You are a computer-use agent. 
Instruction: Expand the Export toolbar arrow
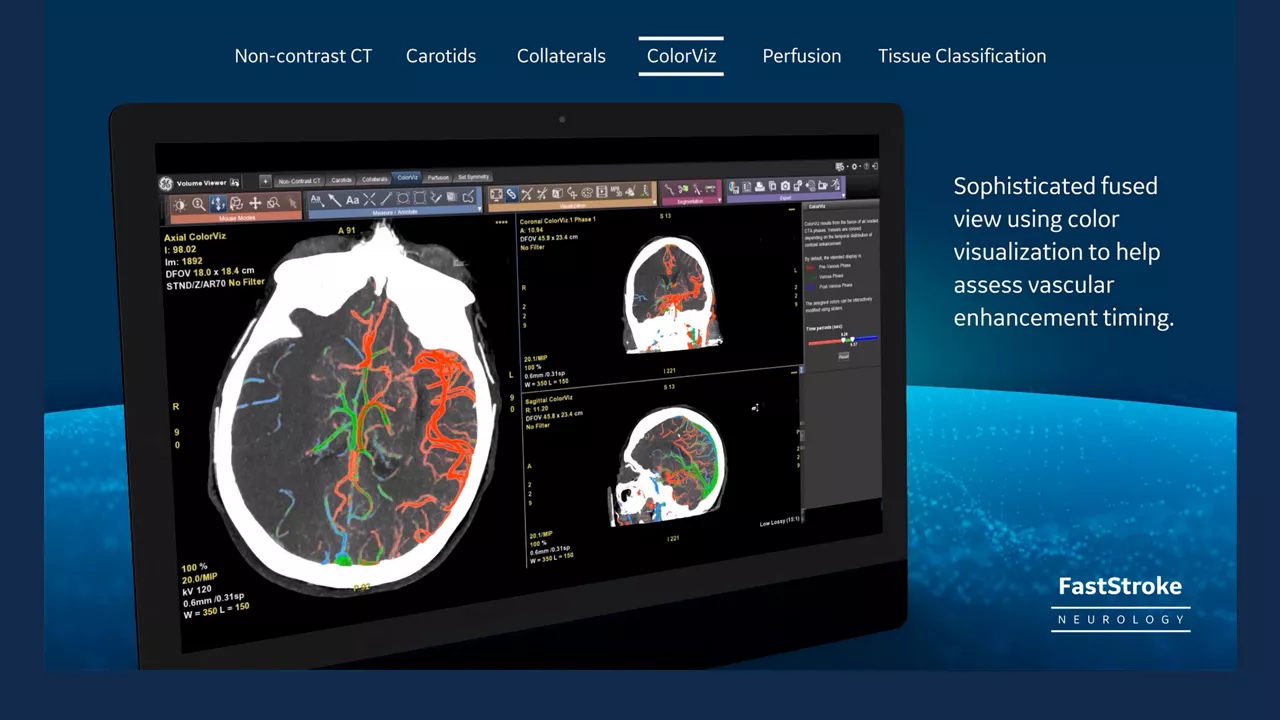[x=842, y=196]
